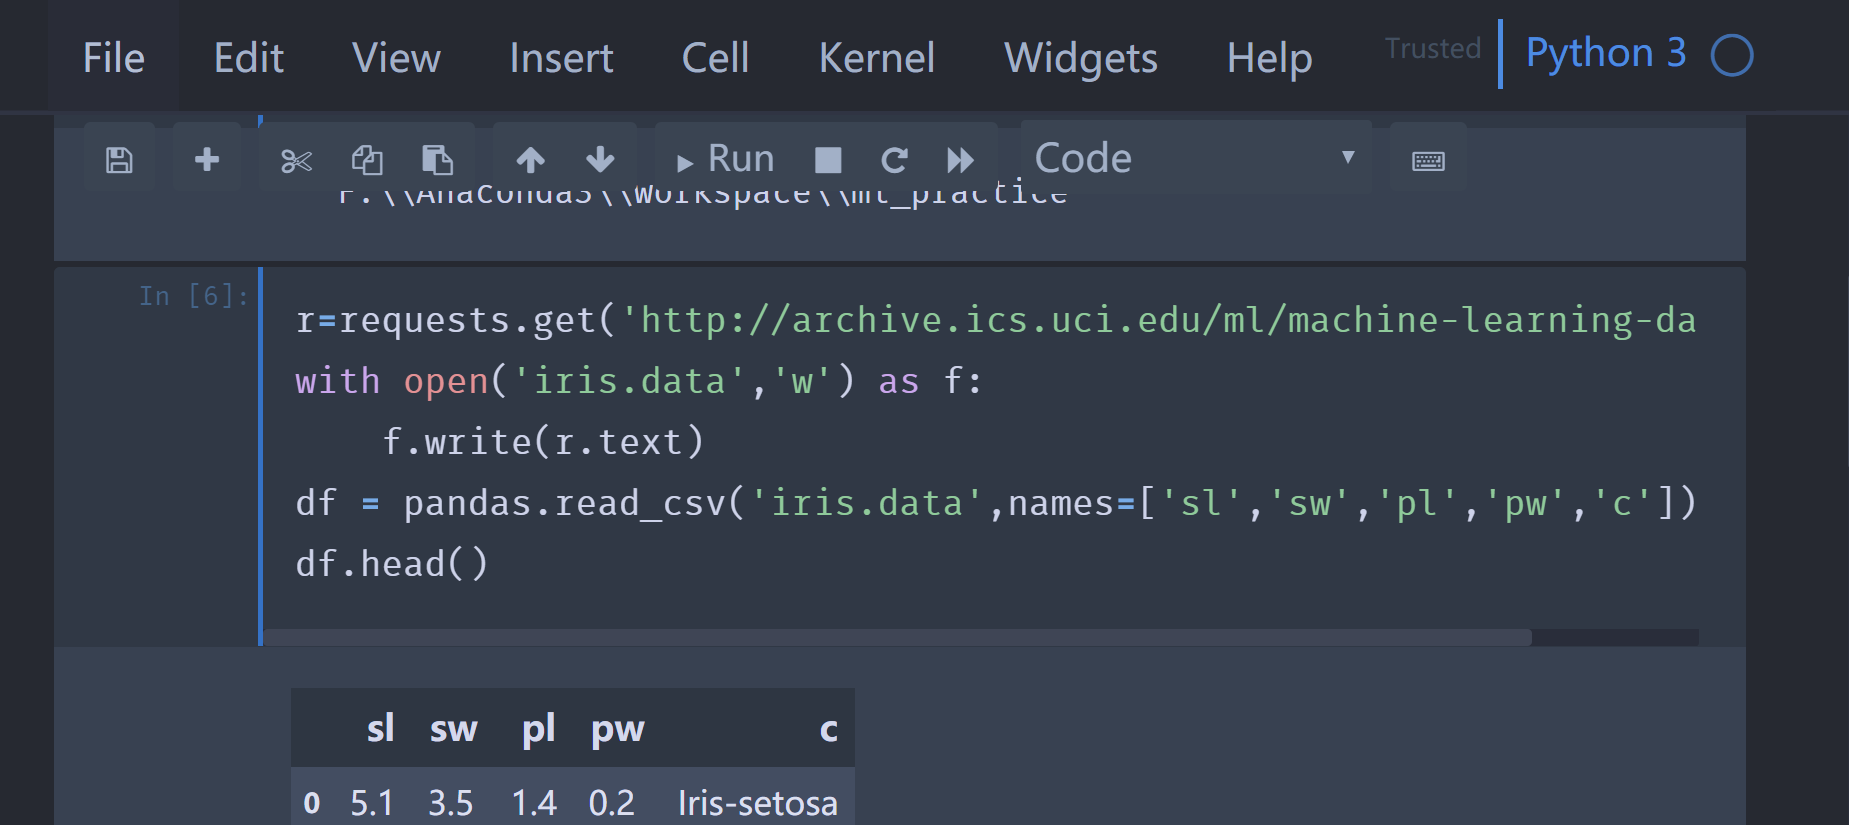Open the File menu
The width and height of the screenshot is (1849, 825).
click(x=114, y=57)
